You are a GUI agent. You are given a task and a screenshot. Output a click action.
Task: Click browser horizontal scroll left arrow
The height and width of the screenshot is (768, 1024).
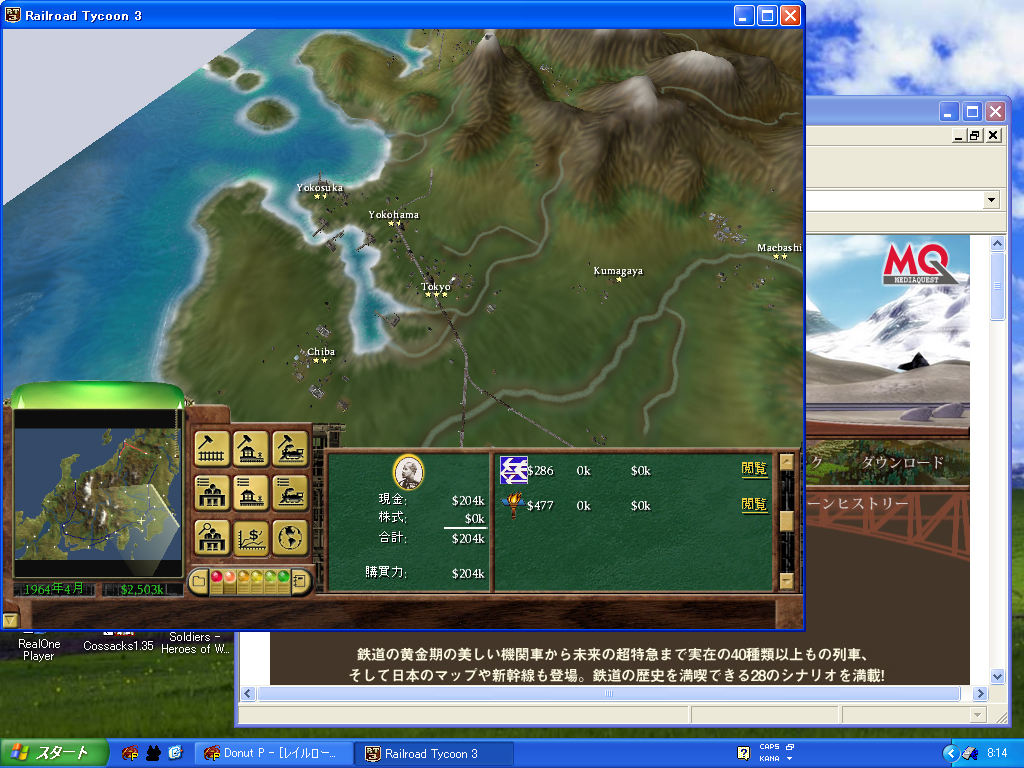[248, 694]
